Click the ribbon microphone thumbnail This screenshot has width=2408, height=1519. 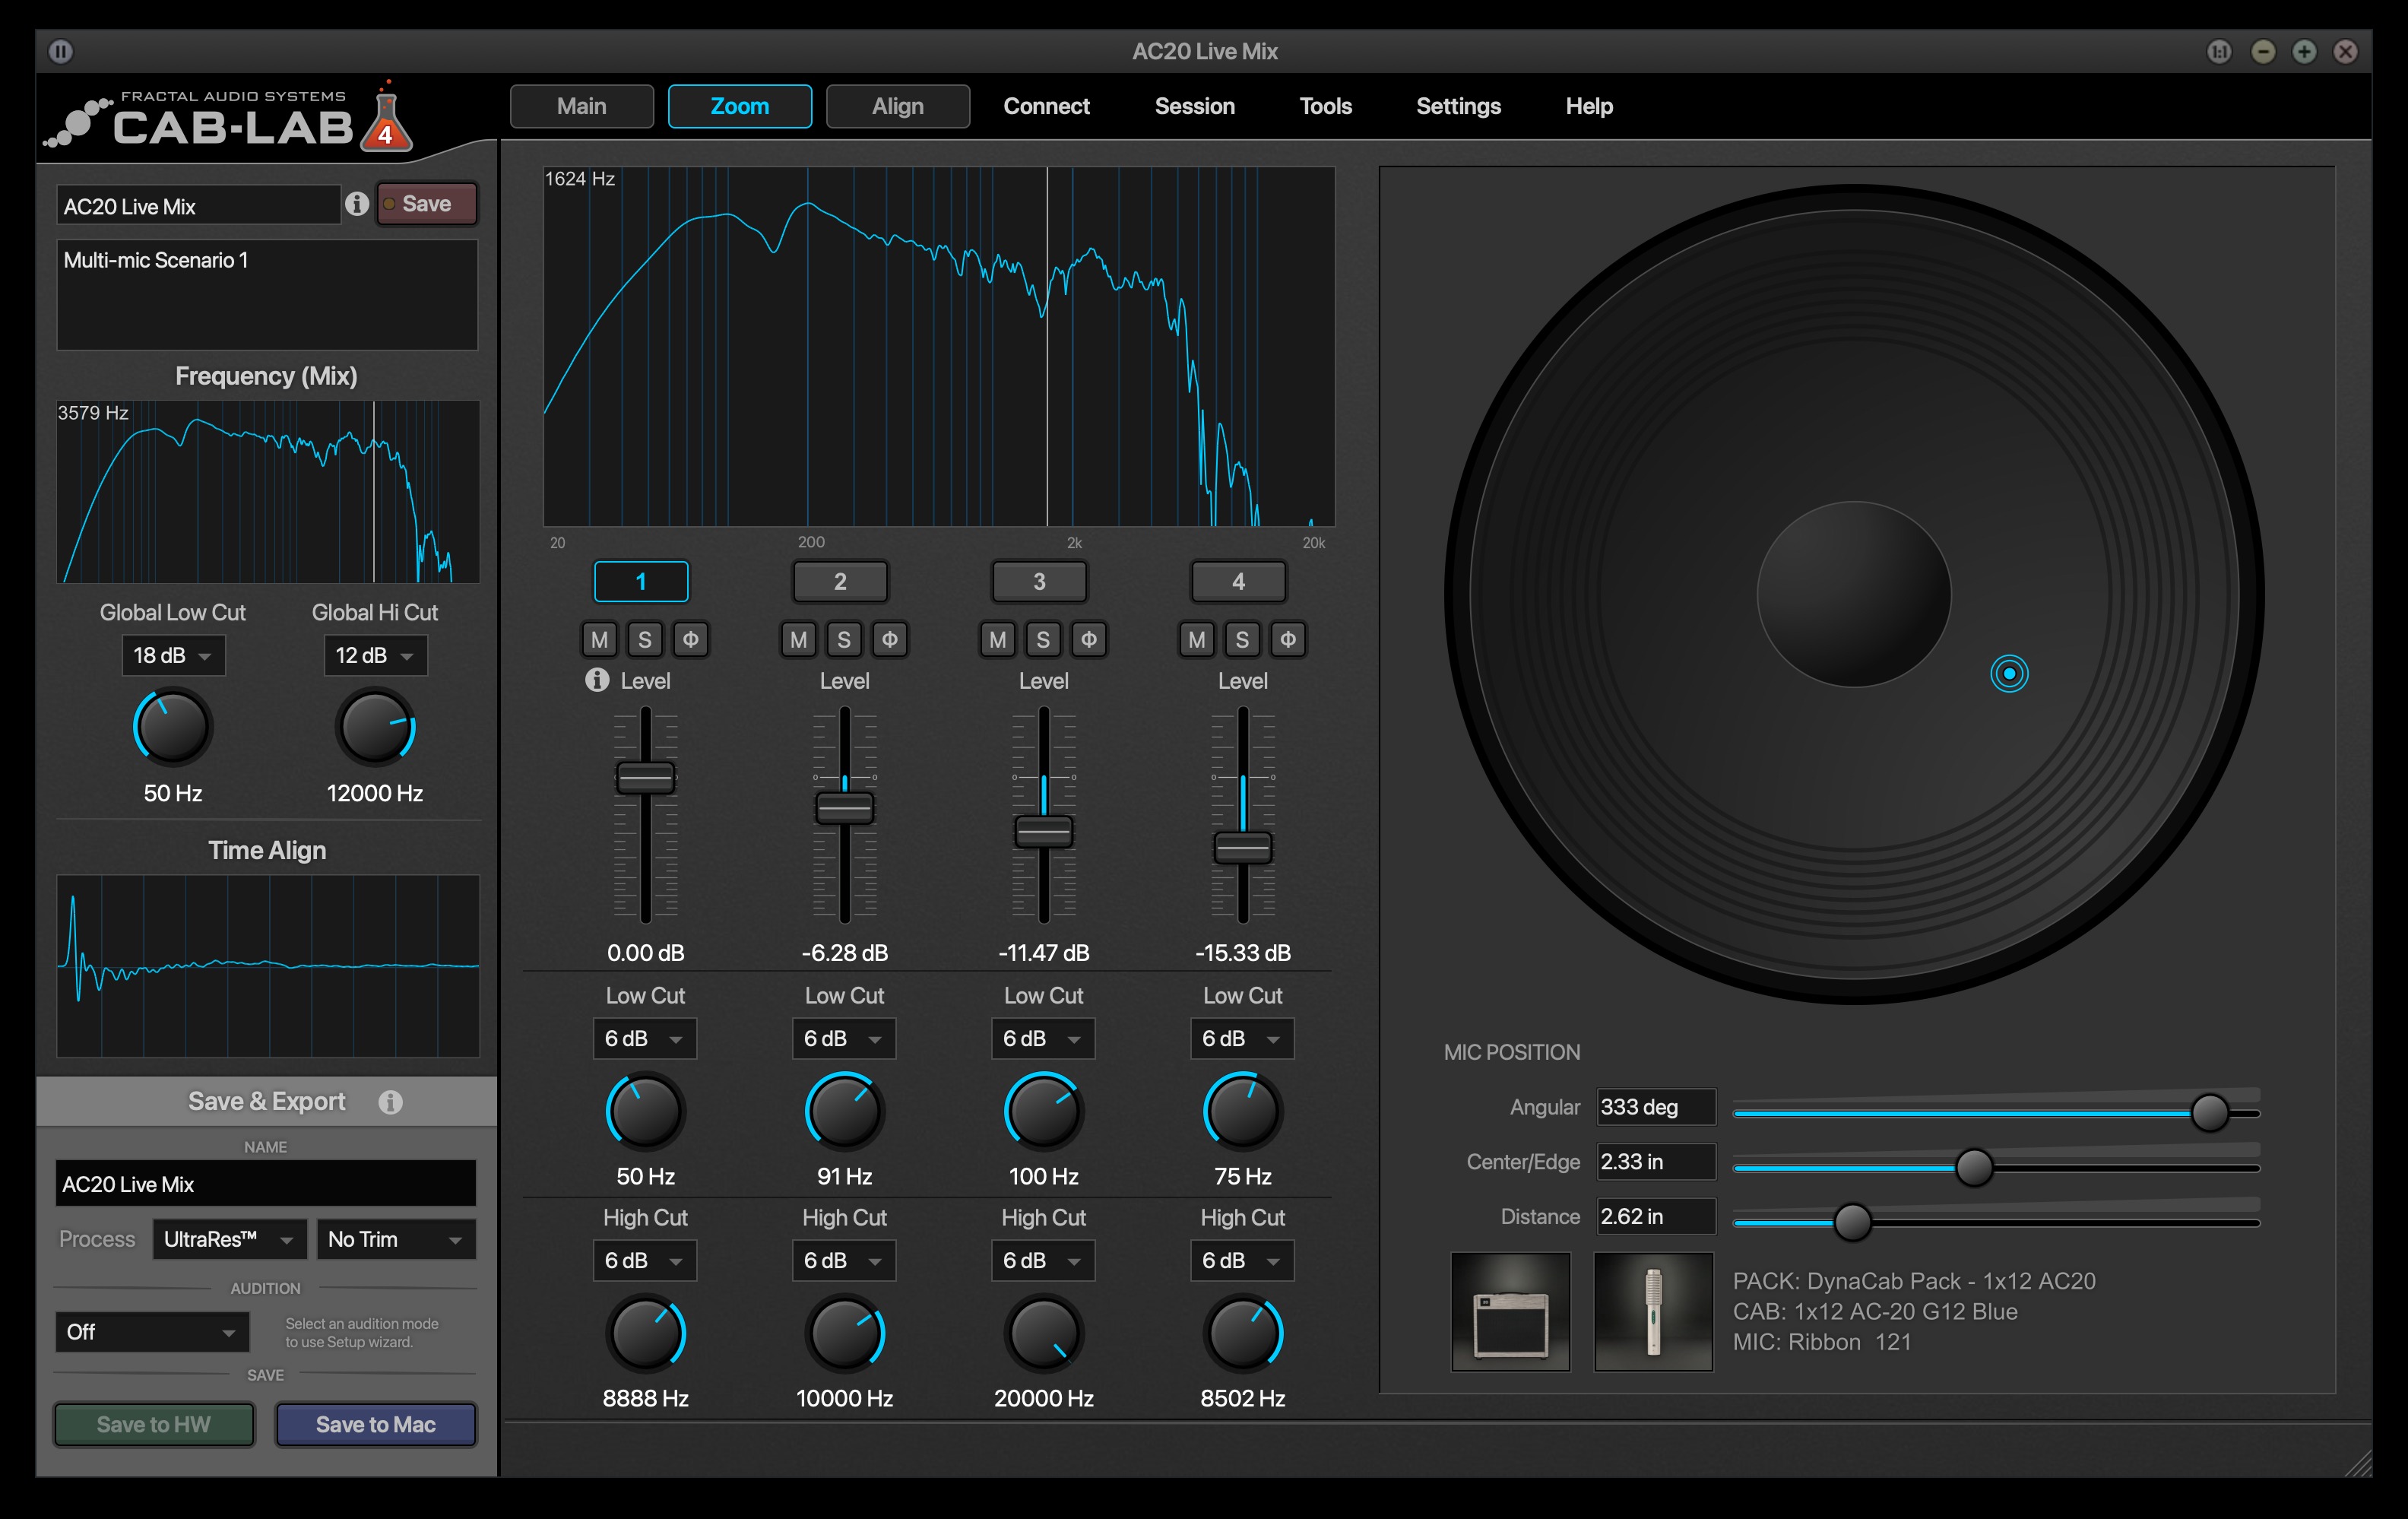[x=1653, y=1312]
